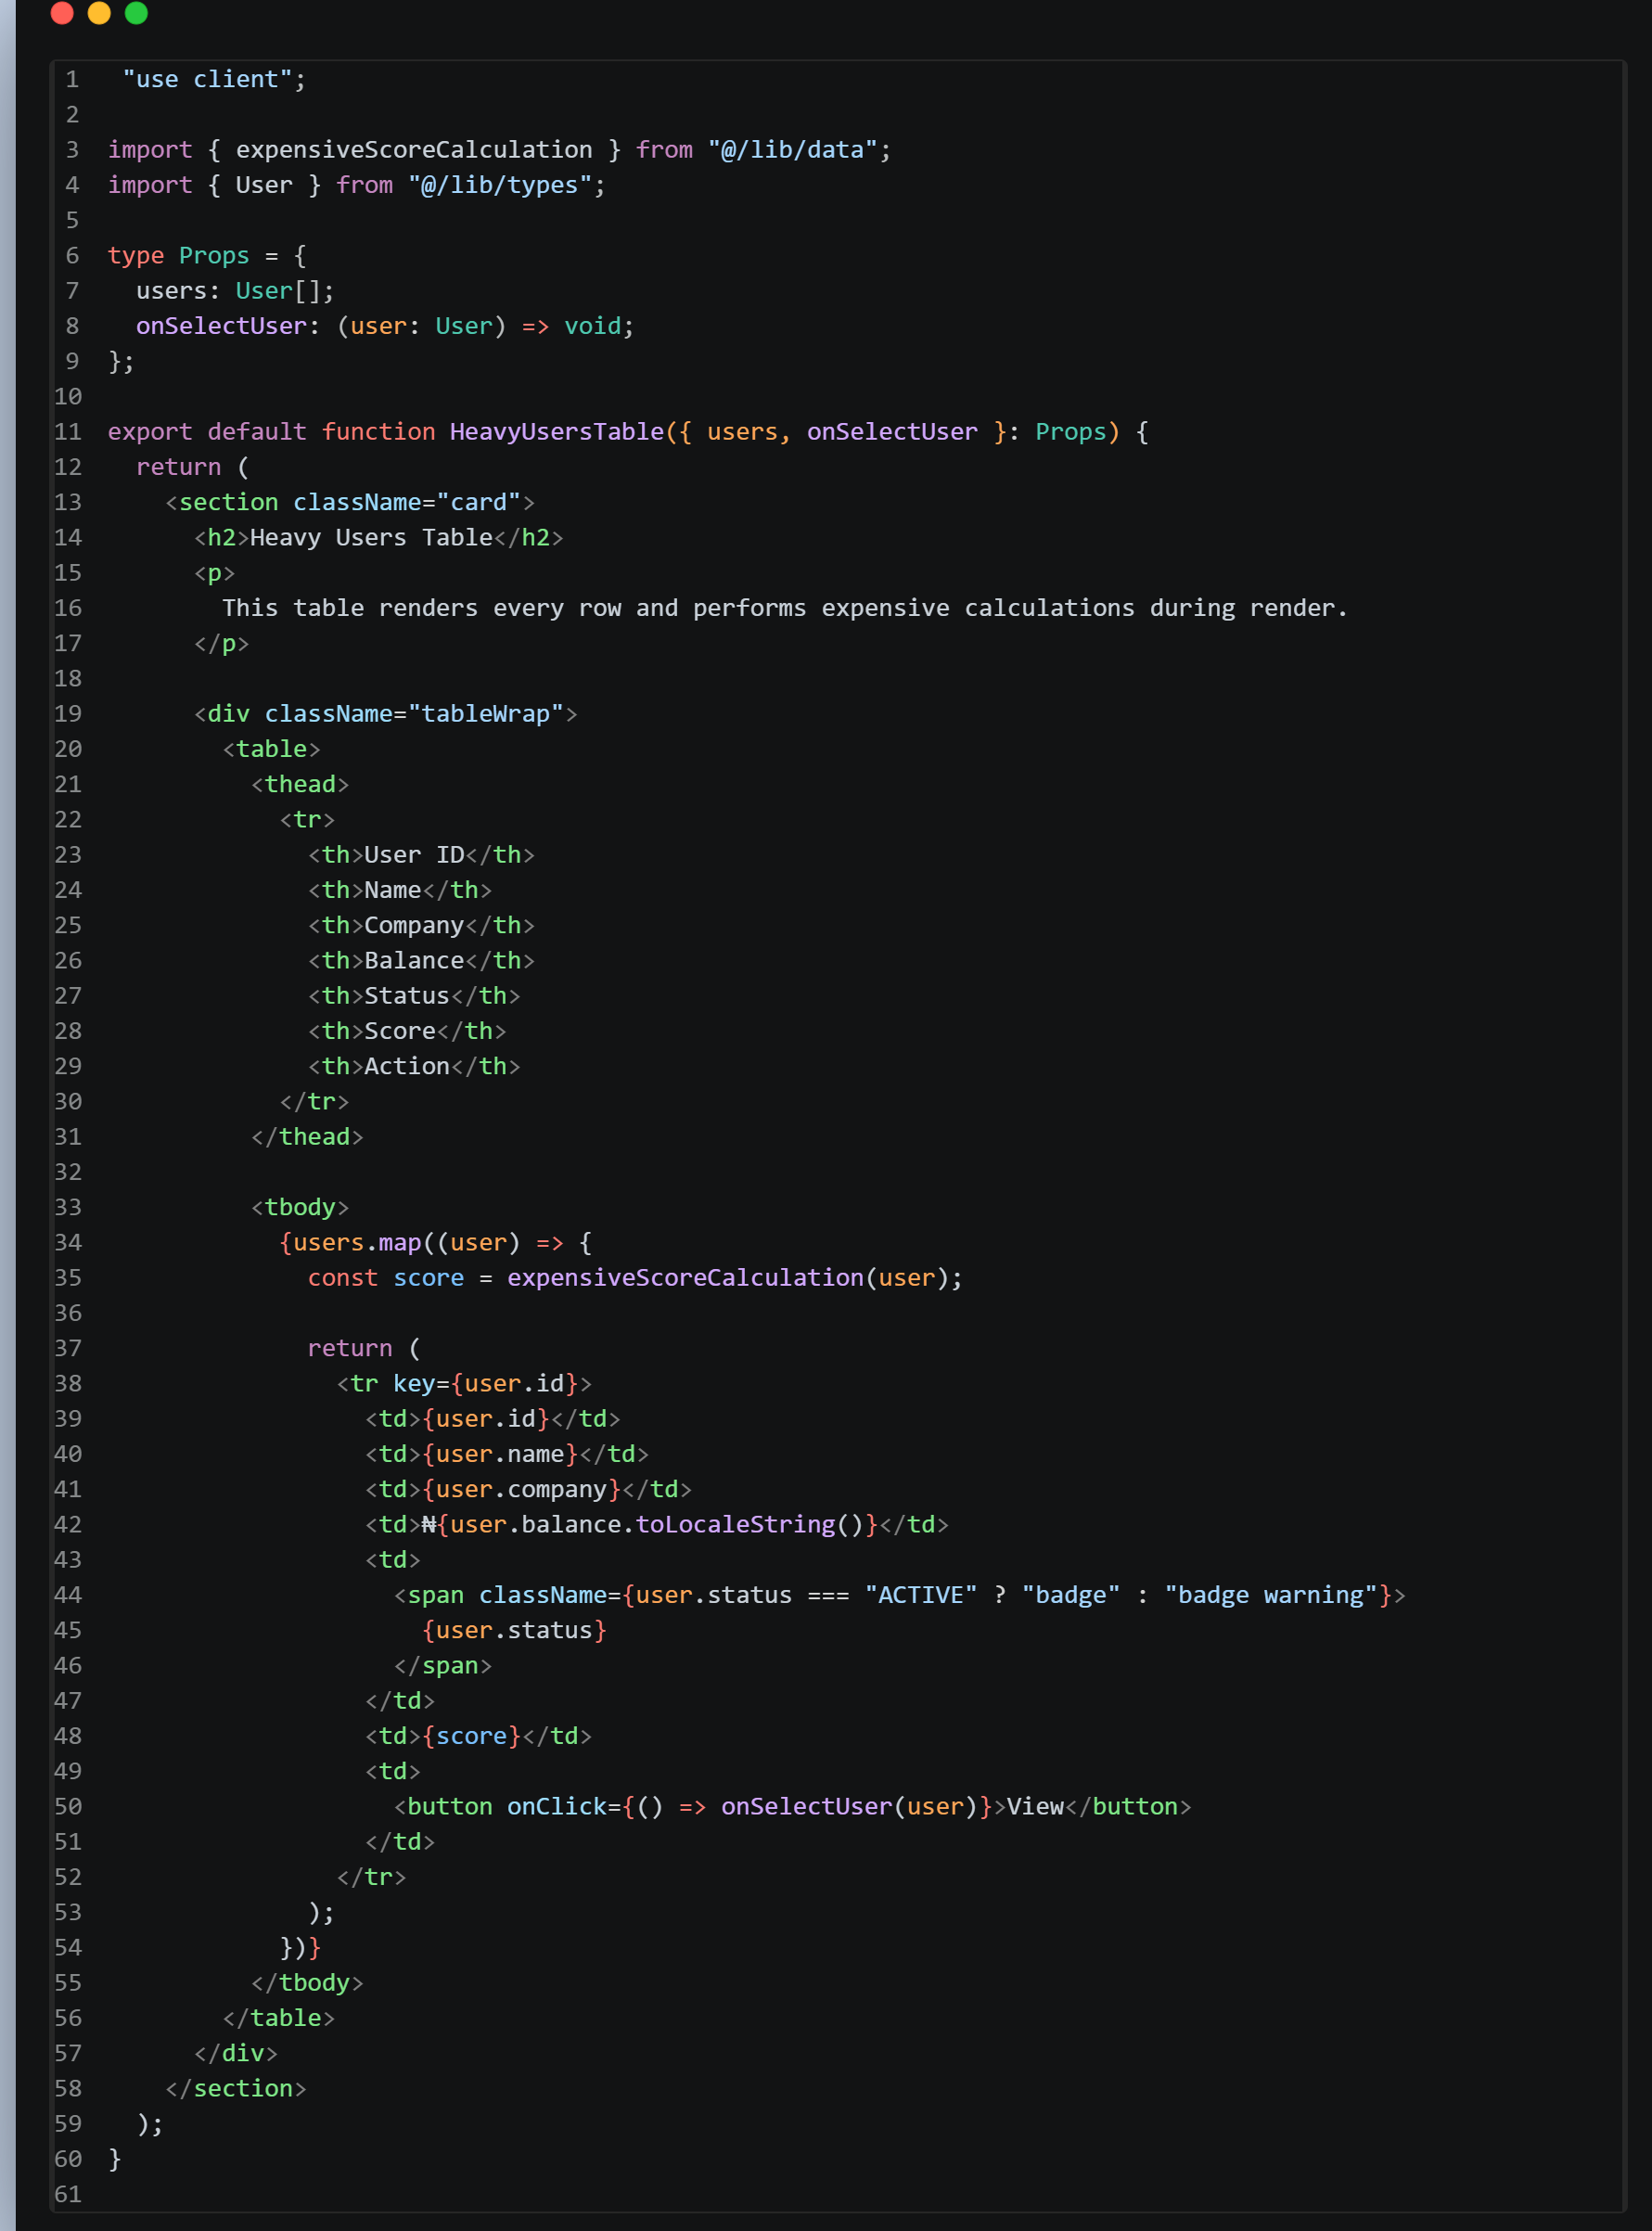Click the void return type
This screenshot has width=1652, height=2231.
pos(593,326)
